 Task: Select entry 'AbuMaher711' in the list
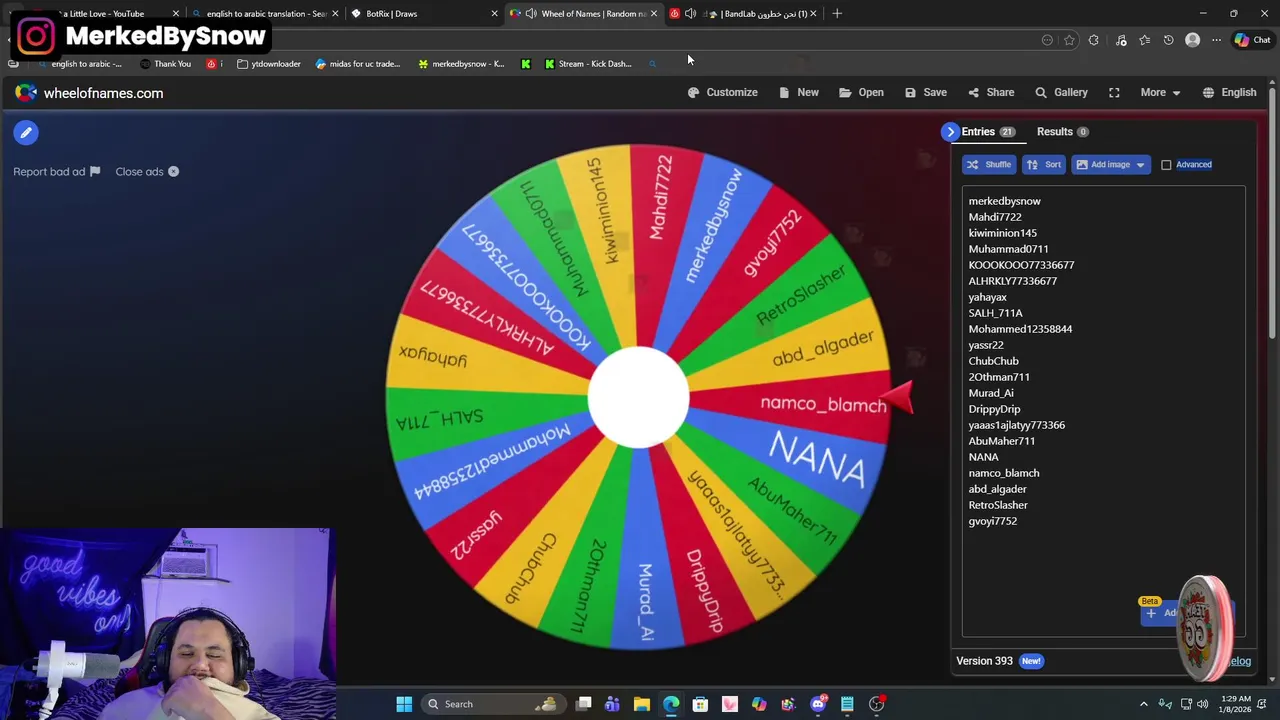click(1001, 441)
